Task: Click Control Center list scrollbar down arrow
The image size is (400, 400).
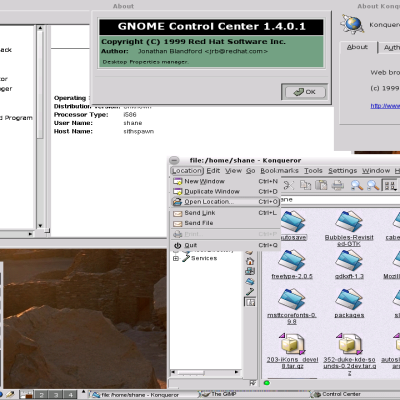Action: click(x=40, y=225)
